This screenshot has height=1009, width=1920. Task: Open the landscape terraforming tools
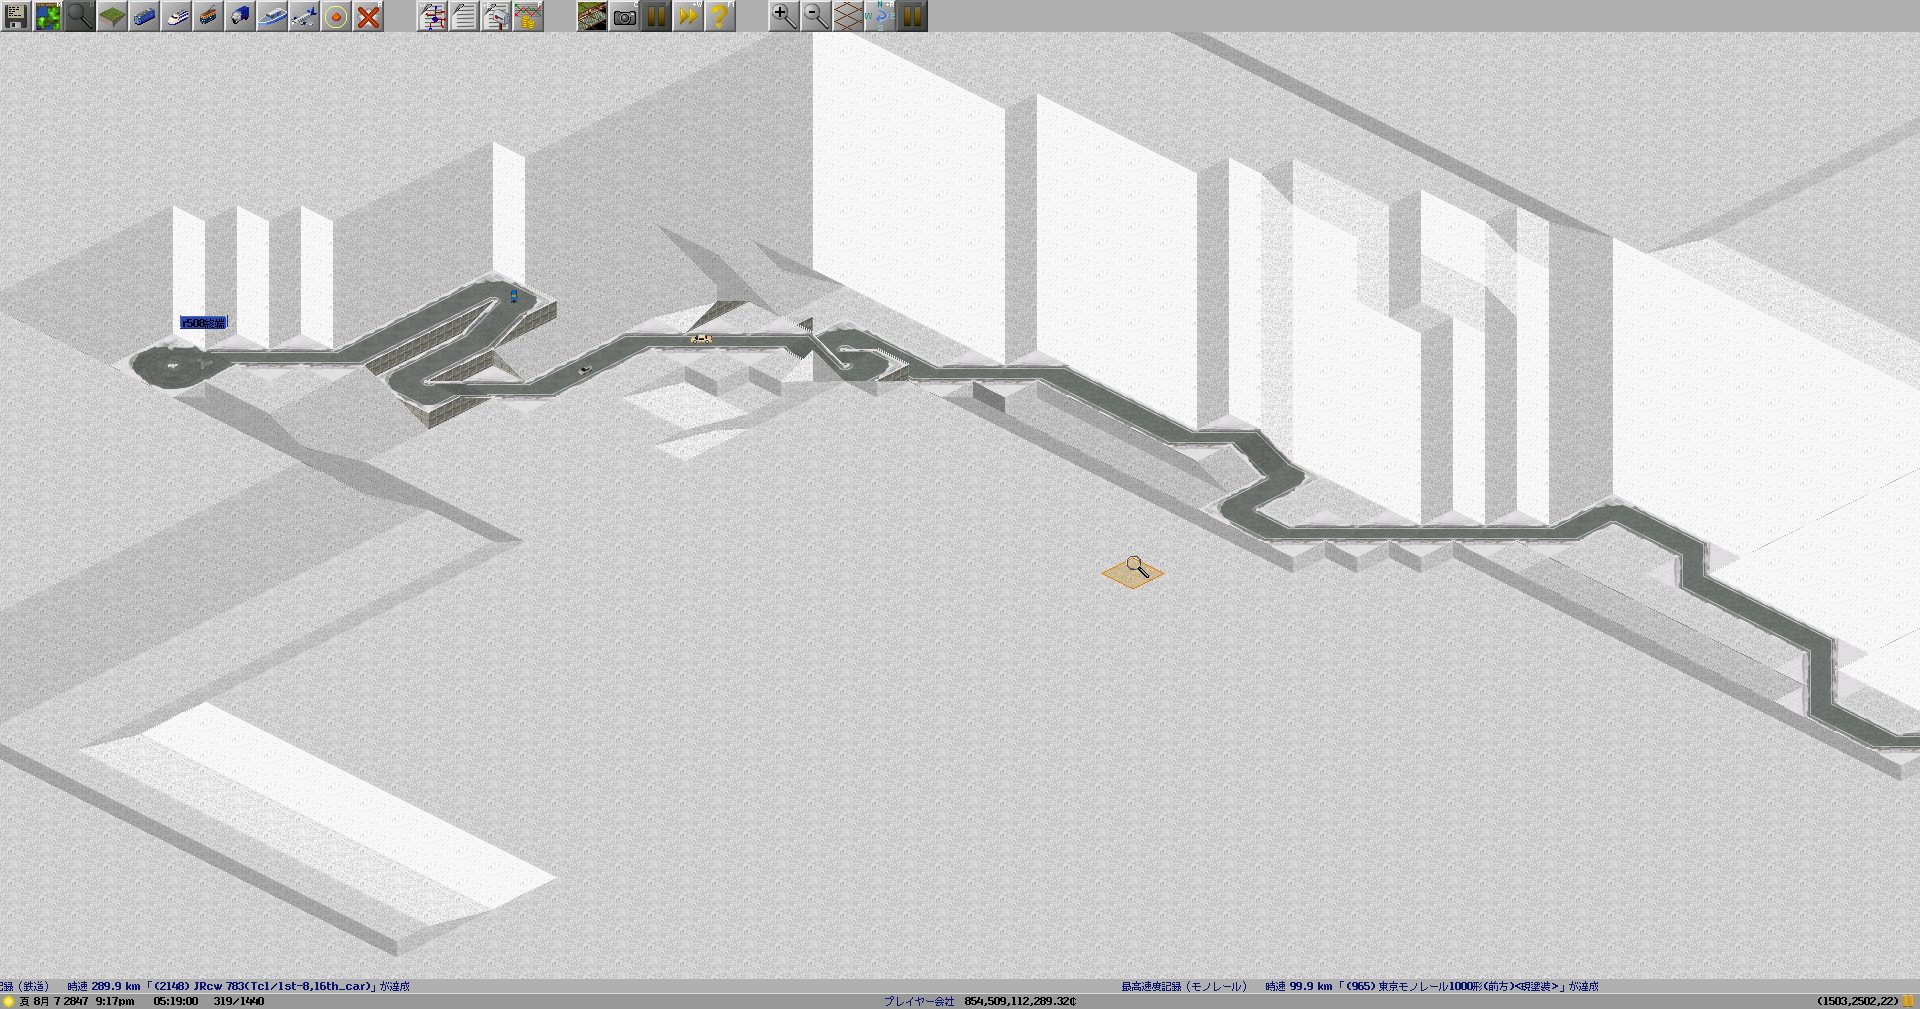(112, 16)
